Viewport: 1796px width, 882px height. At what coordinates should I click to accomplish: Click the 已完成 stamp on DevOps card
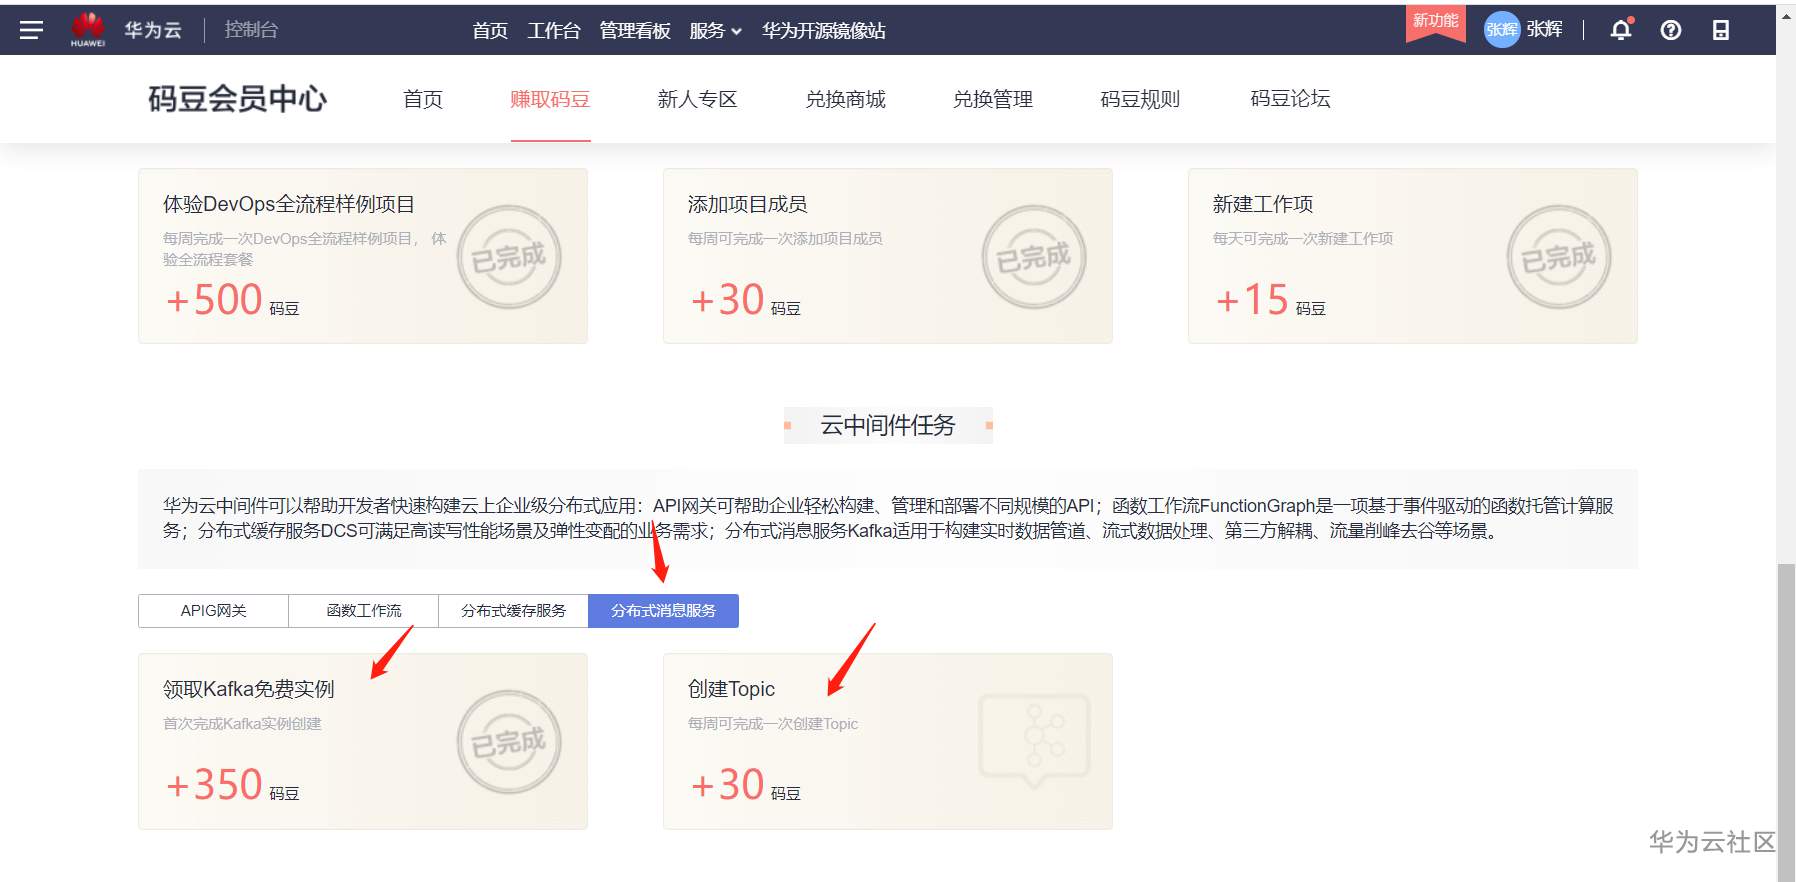tap(509, 257)
